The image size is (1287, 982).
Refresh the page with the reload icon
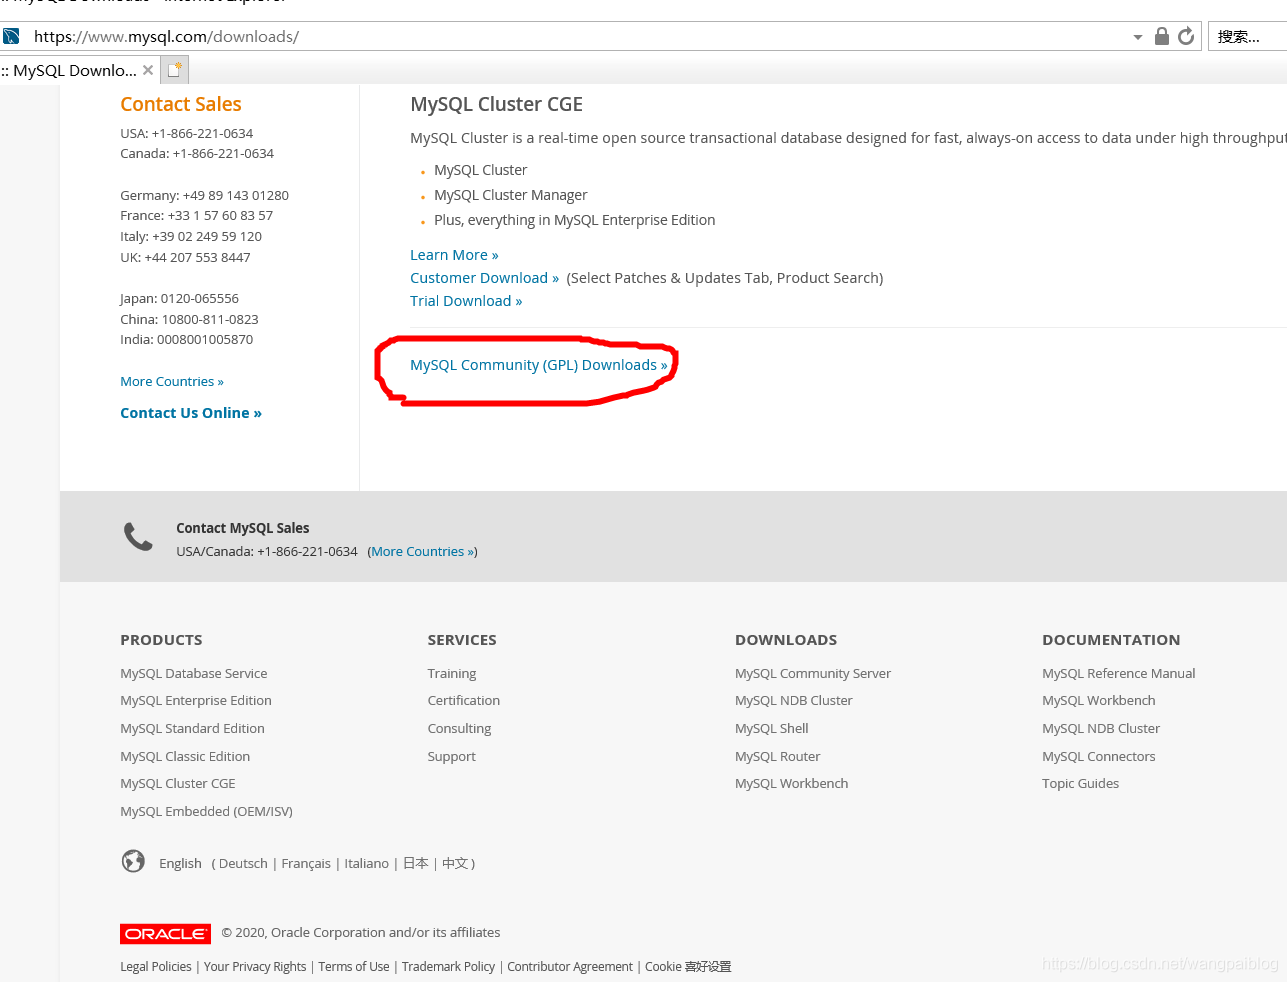click(x=1186, y=36)
